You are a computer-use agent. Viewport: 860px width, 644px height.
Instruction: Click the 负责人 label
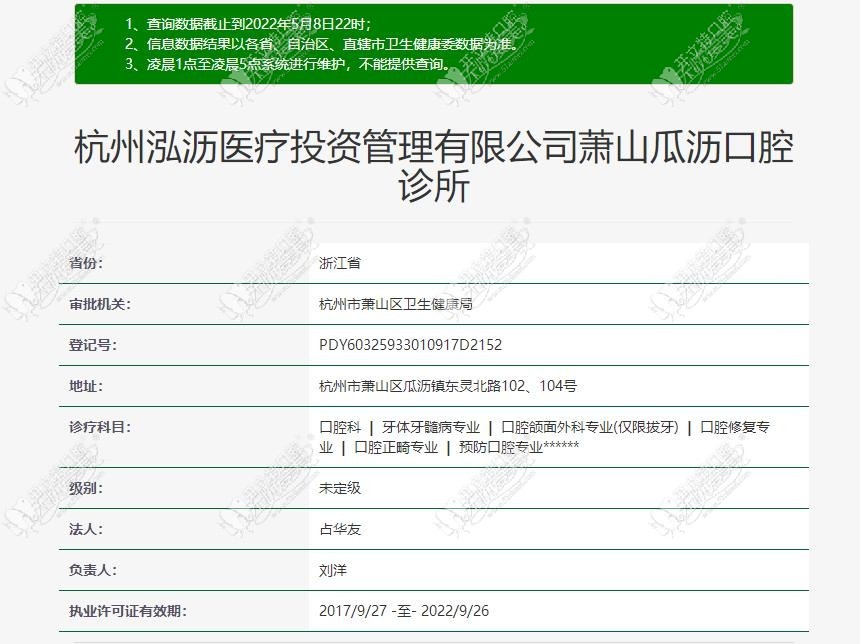[x=93, y=570]
